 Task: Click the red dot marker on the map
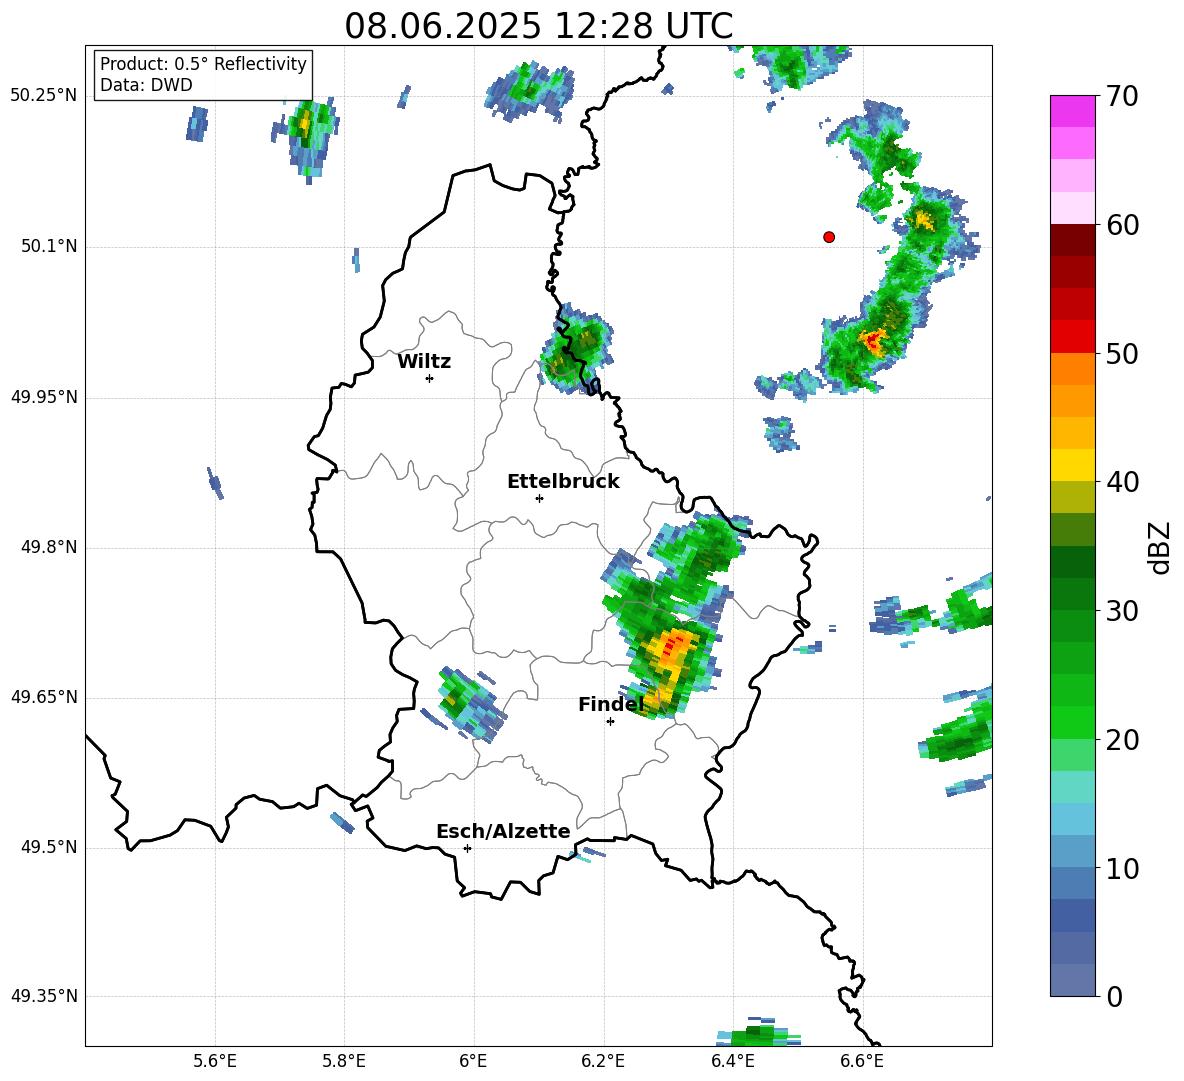coord(829,237)
